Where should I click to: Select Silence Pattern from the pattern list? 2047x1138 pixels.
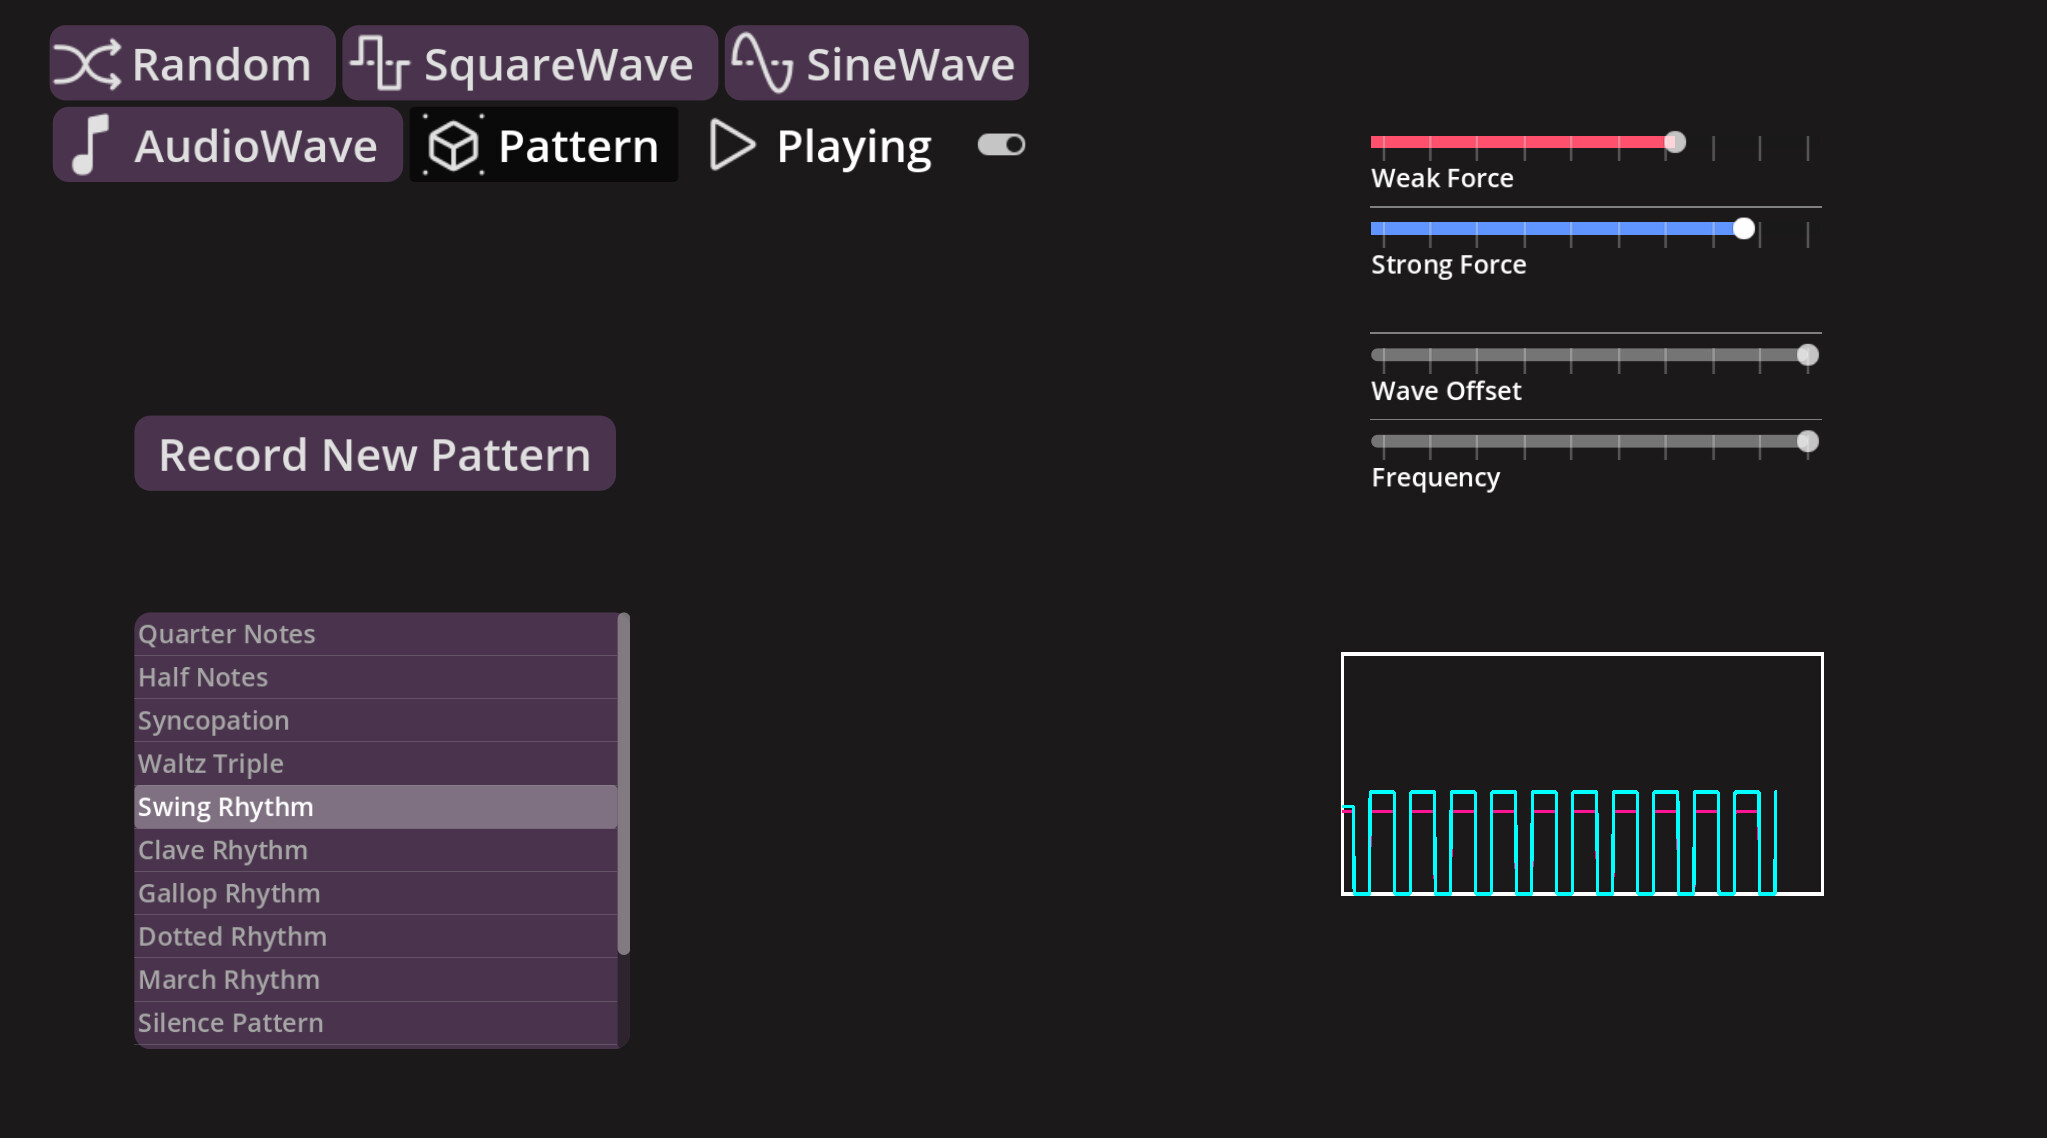[x=375, y=1022]
